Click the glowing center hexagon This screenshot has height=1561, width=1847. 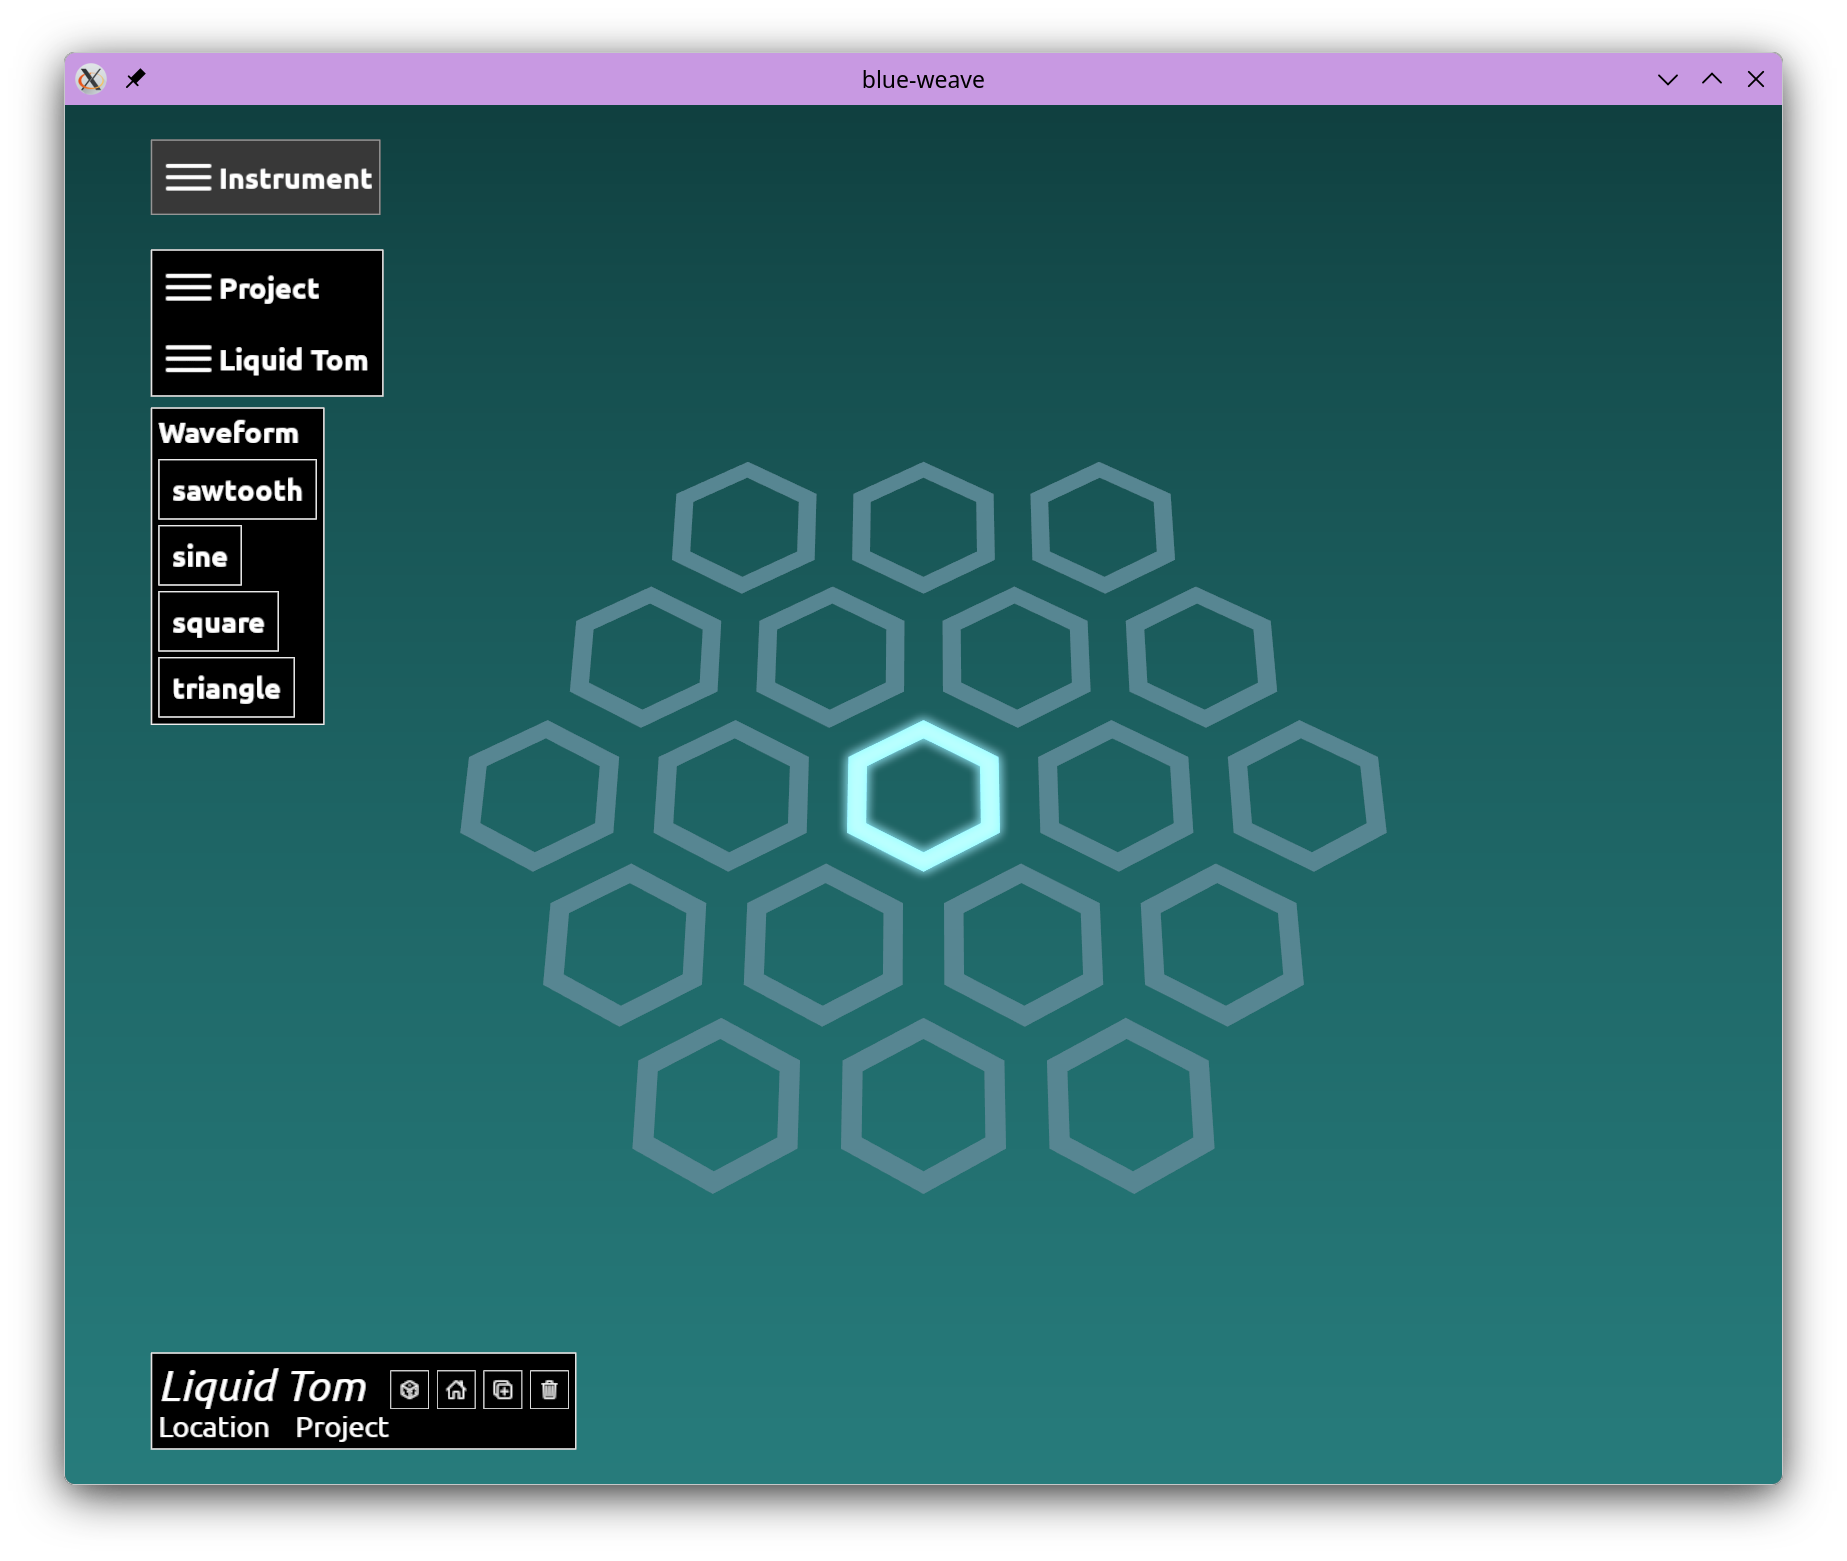point(923,795)
